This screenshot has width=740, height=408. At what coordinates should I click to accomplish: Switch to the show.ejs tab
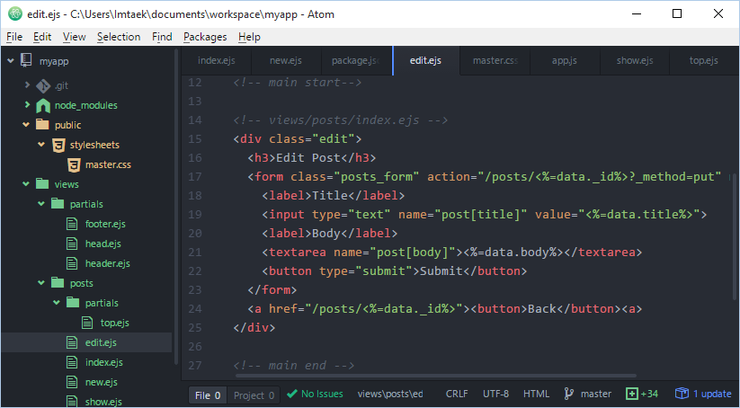point(634,61)
